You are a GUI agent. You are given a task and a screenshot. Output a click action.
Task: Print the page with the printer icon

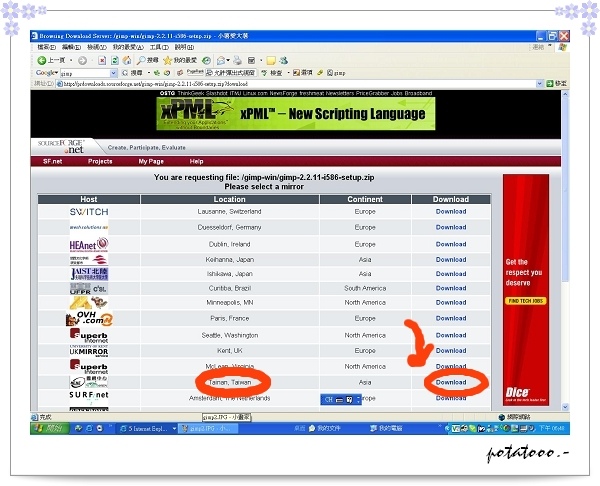tap(238, 60)
